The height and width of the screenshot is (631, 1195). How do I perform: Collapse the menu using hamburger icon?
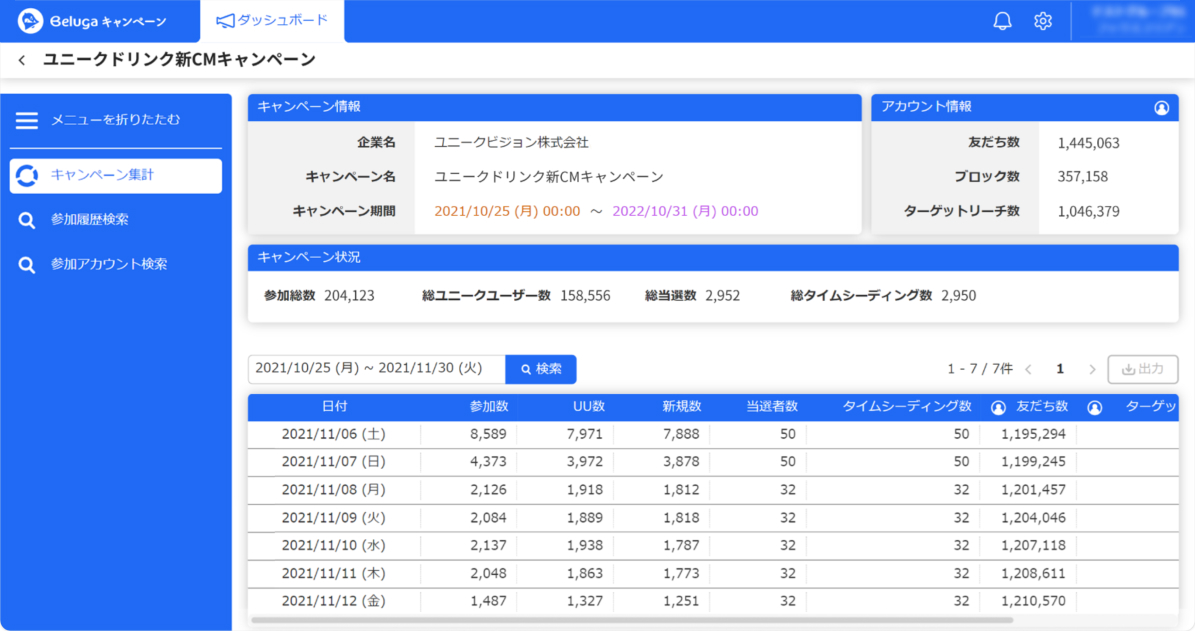27,120
